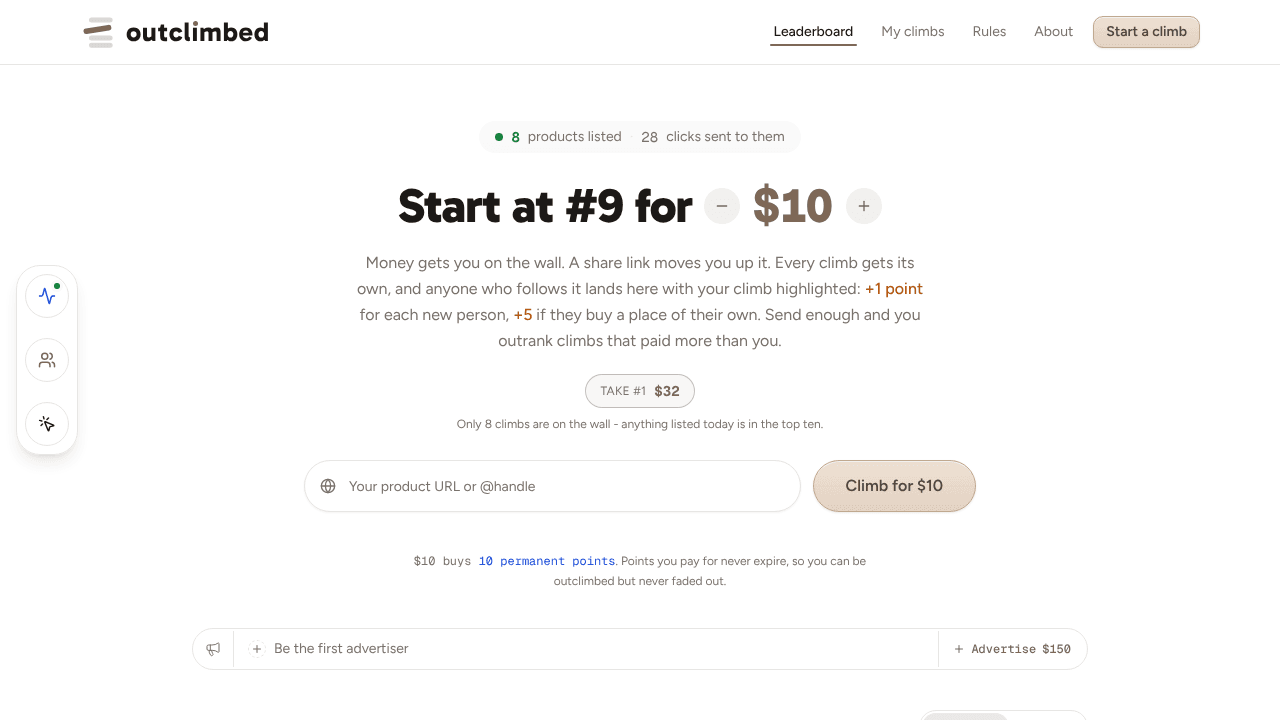
Task: Click the globe icon in URL field
Action: pyautogui.click(x=328, y=486)
